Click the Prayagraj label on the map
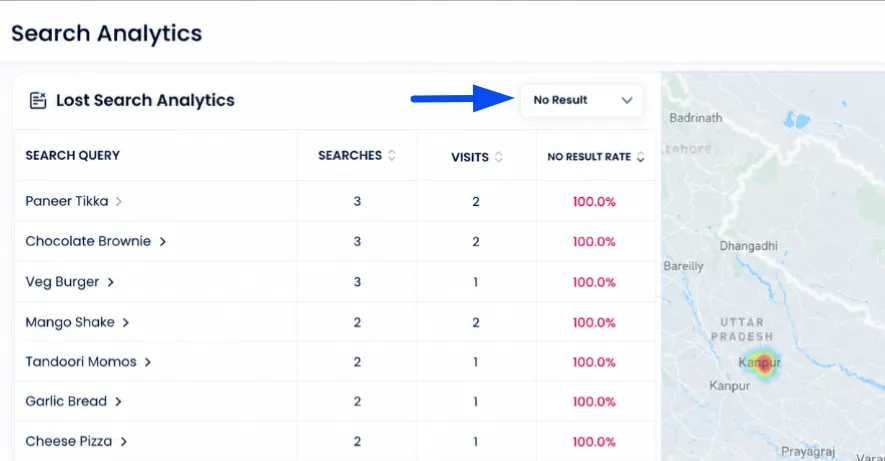This screenshot has width=885, height=461. [808, 452]
